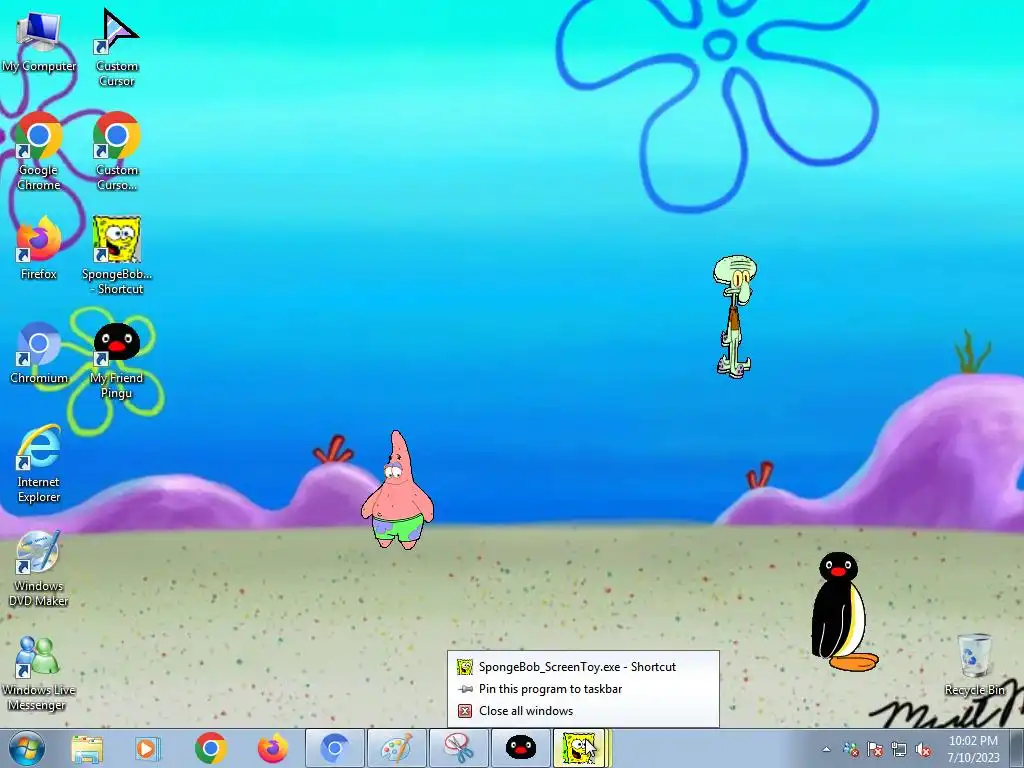1024x768 pixels.
Task: Open the Windows Start menu orb
Action: tap(27, 748)
